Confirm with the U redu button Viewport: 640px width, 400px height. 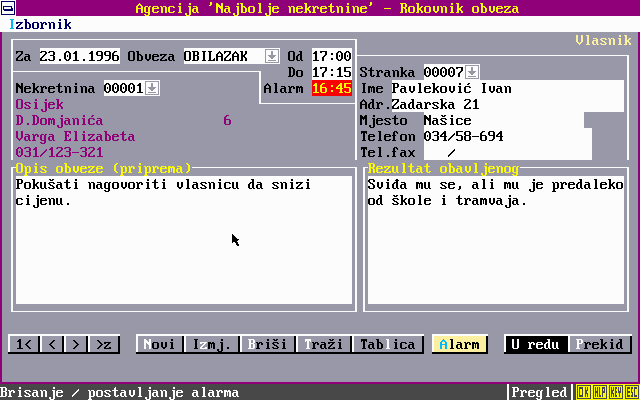[536, 344]
